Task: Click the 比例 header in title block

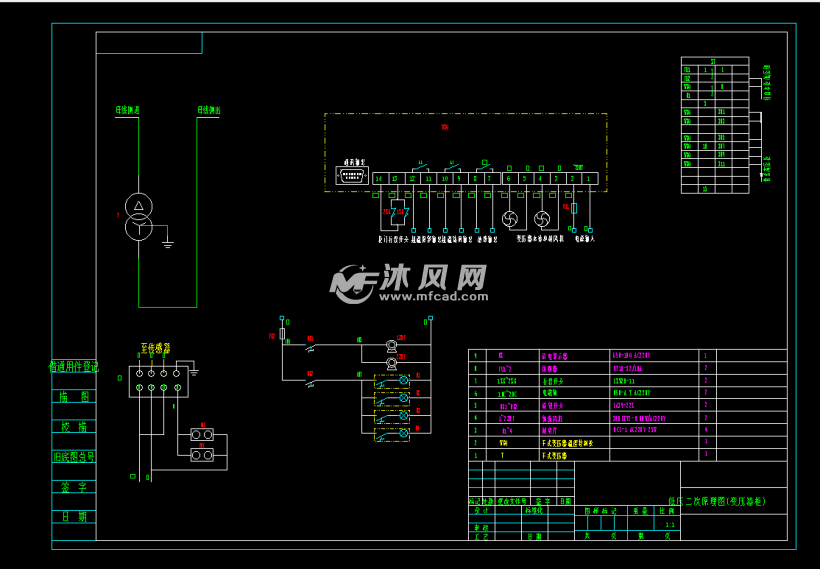Action: coord(667,511)
